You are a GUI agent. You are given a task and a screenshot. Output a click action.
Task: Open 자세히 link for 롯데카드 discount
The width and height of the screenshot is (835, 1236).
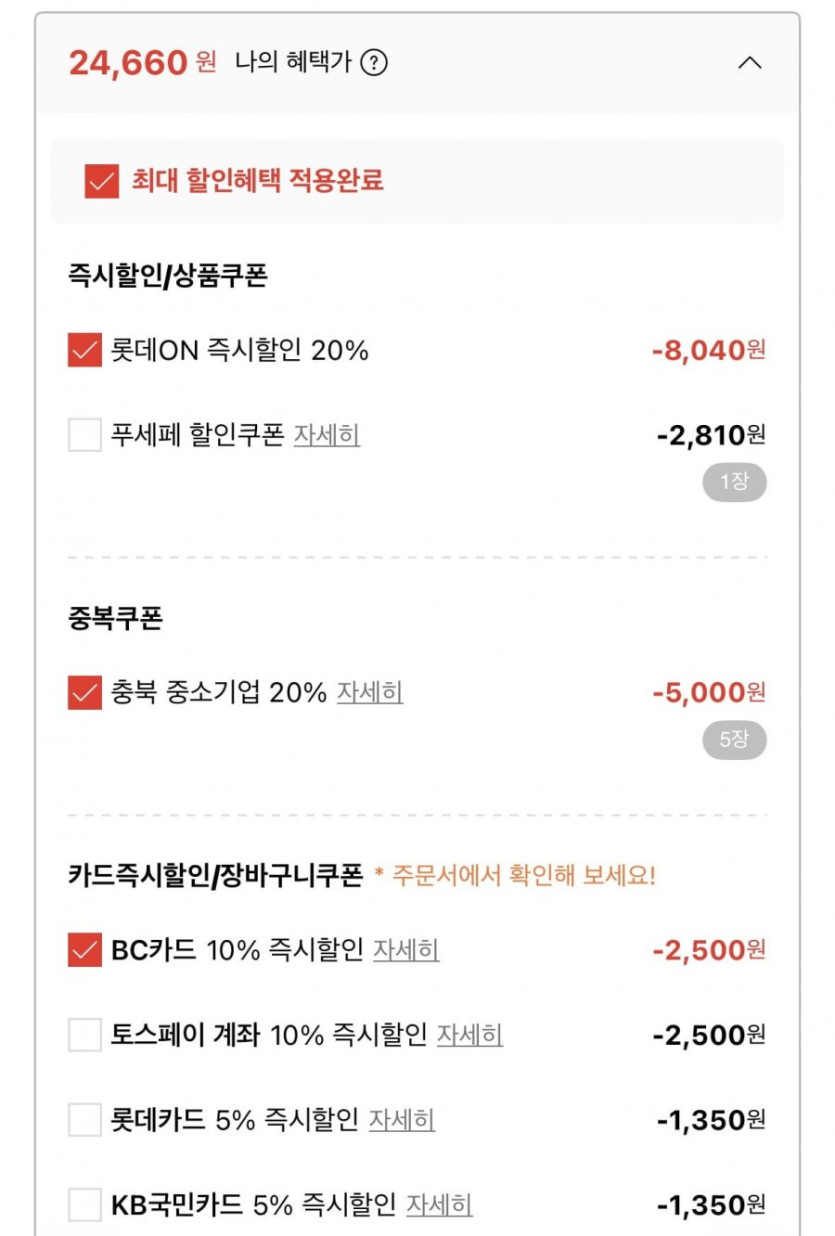(x=402, y=1119)
